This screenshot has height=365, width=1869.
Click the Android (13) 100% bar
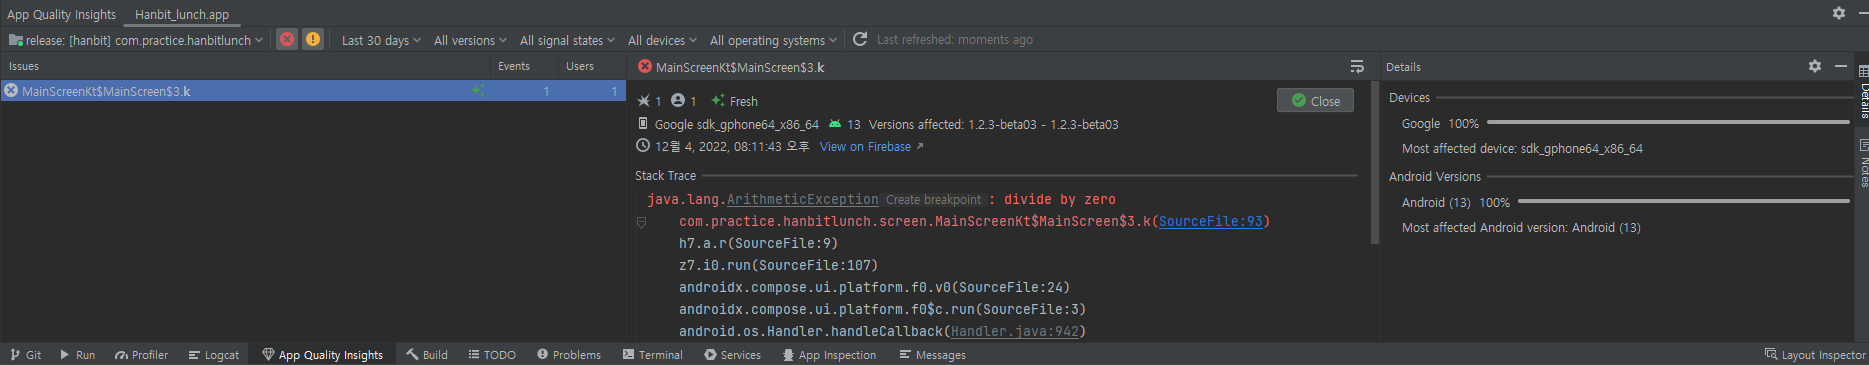(x=1684, y=201)
